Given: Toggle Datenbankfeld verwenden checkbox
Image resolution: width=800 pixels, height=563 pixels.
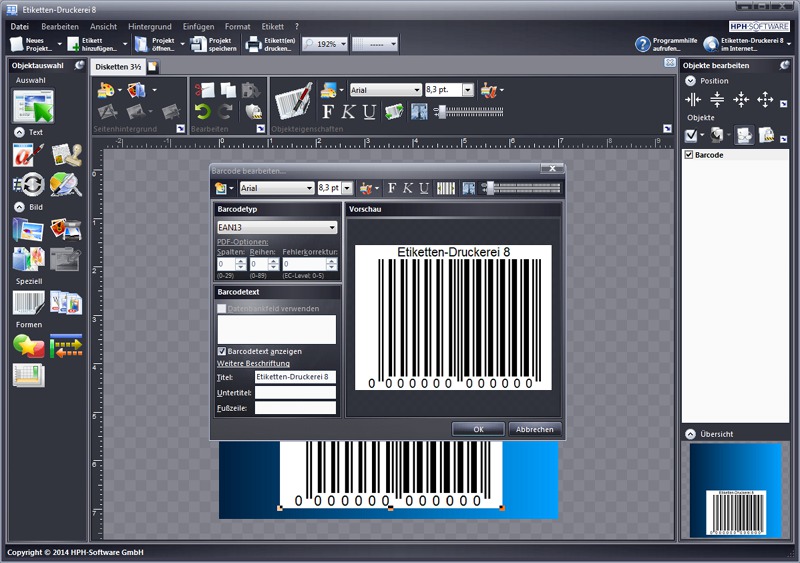Looking at the screenshot, I should 221,308.
